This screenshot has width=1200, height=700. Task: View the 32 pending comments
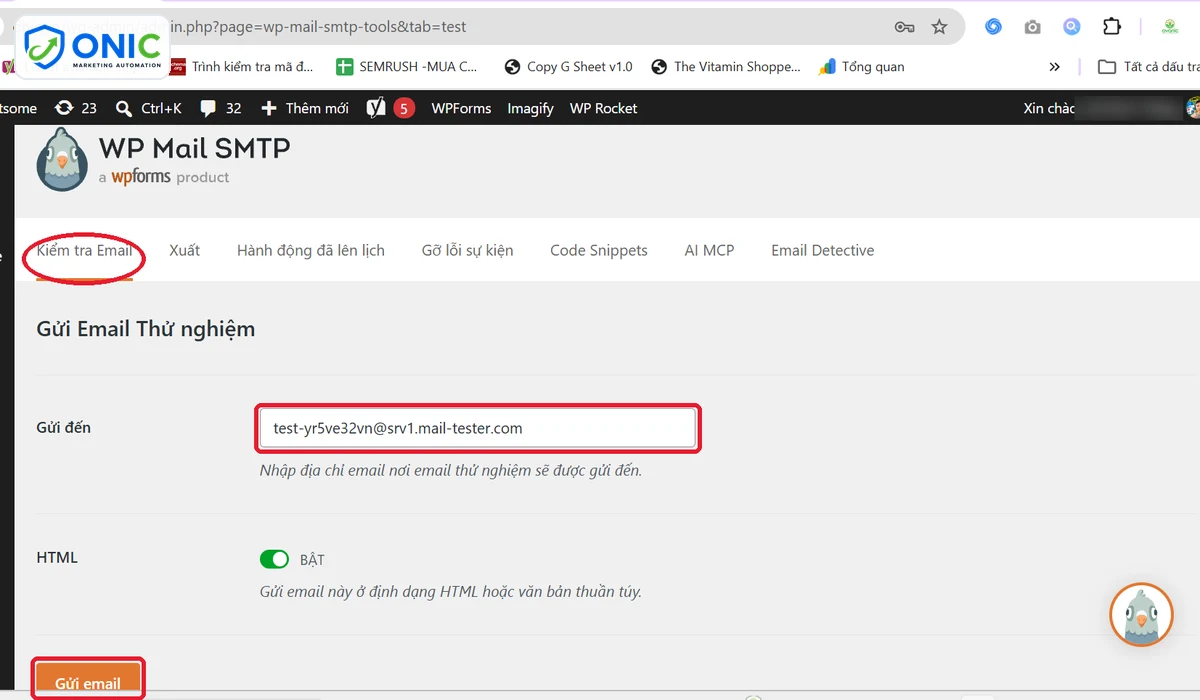coord(220,108)
